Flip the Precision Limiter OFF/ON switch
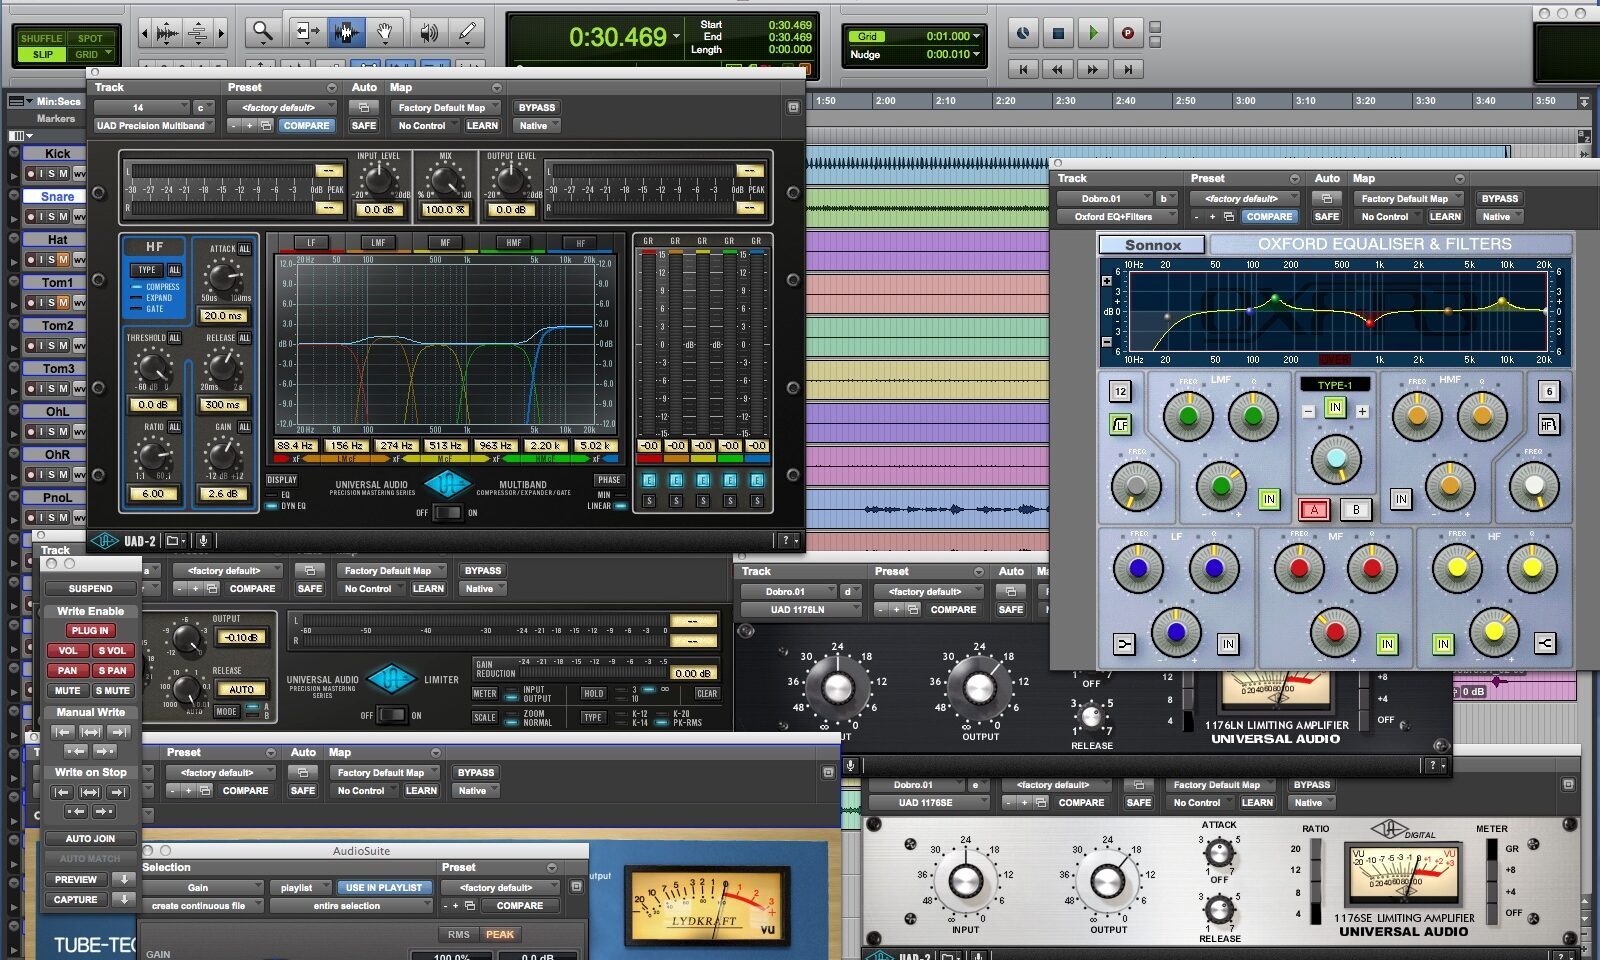Screen dimensions: 1600x960 pos(391,715)
